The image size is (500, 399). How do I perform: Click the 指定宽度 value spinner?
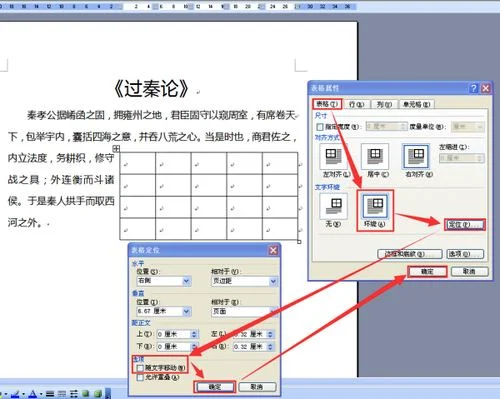pyautogui.click(x=403, y=127)
